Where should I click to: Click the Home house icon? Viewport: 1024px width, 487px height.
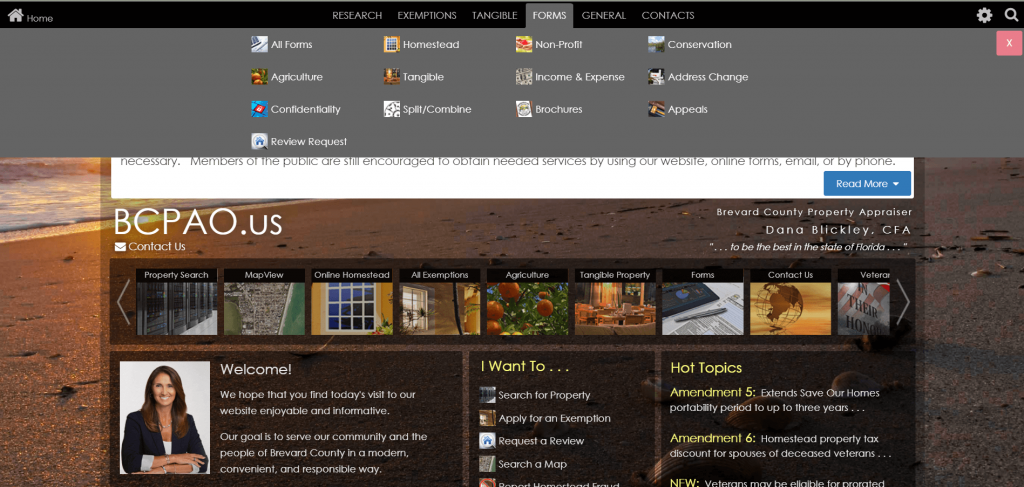[x=15, y=16]
